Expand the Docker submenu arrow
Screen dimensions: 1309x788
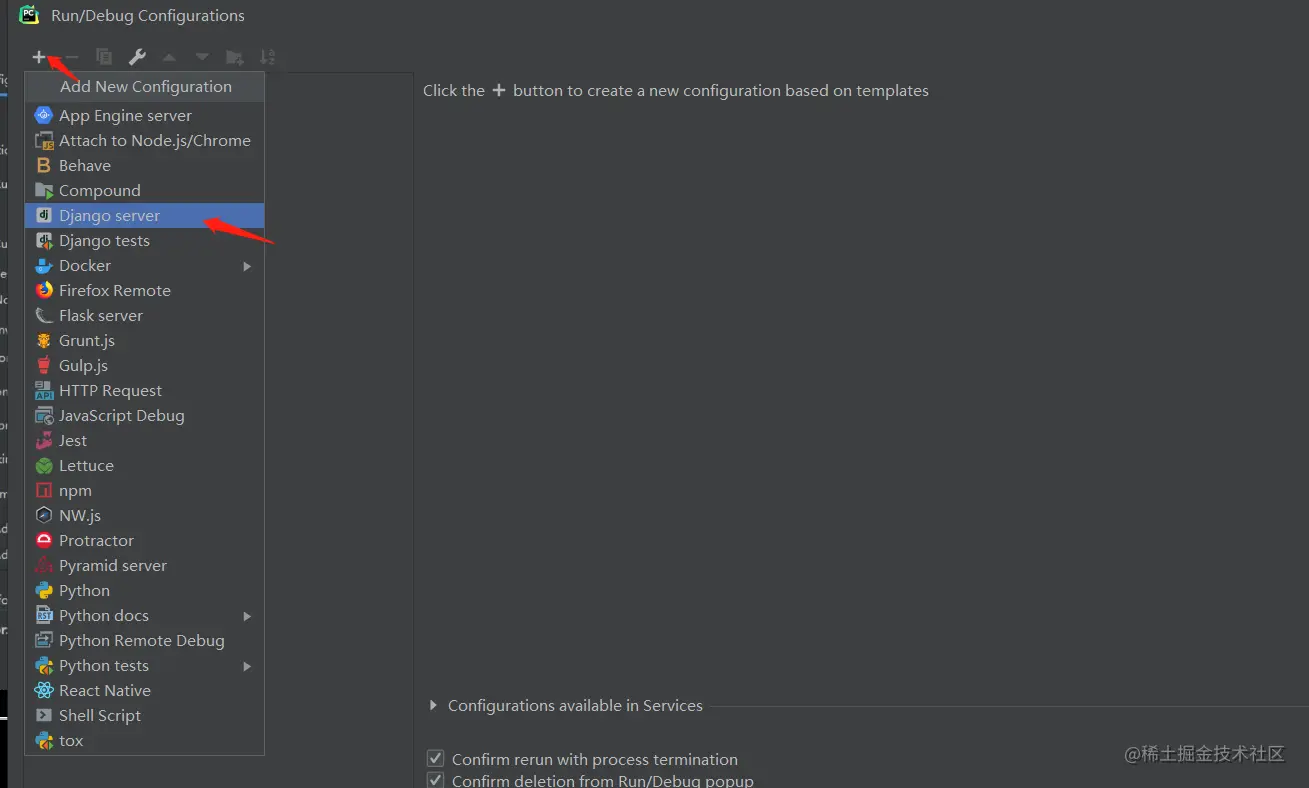[x=247, y=266]
